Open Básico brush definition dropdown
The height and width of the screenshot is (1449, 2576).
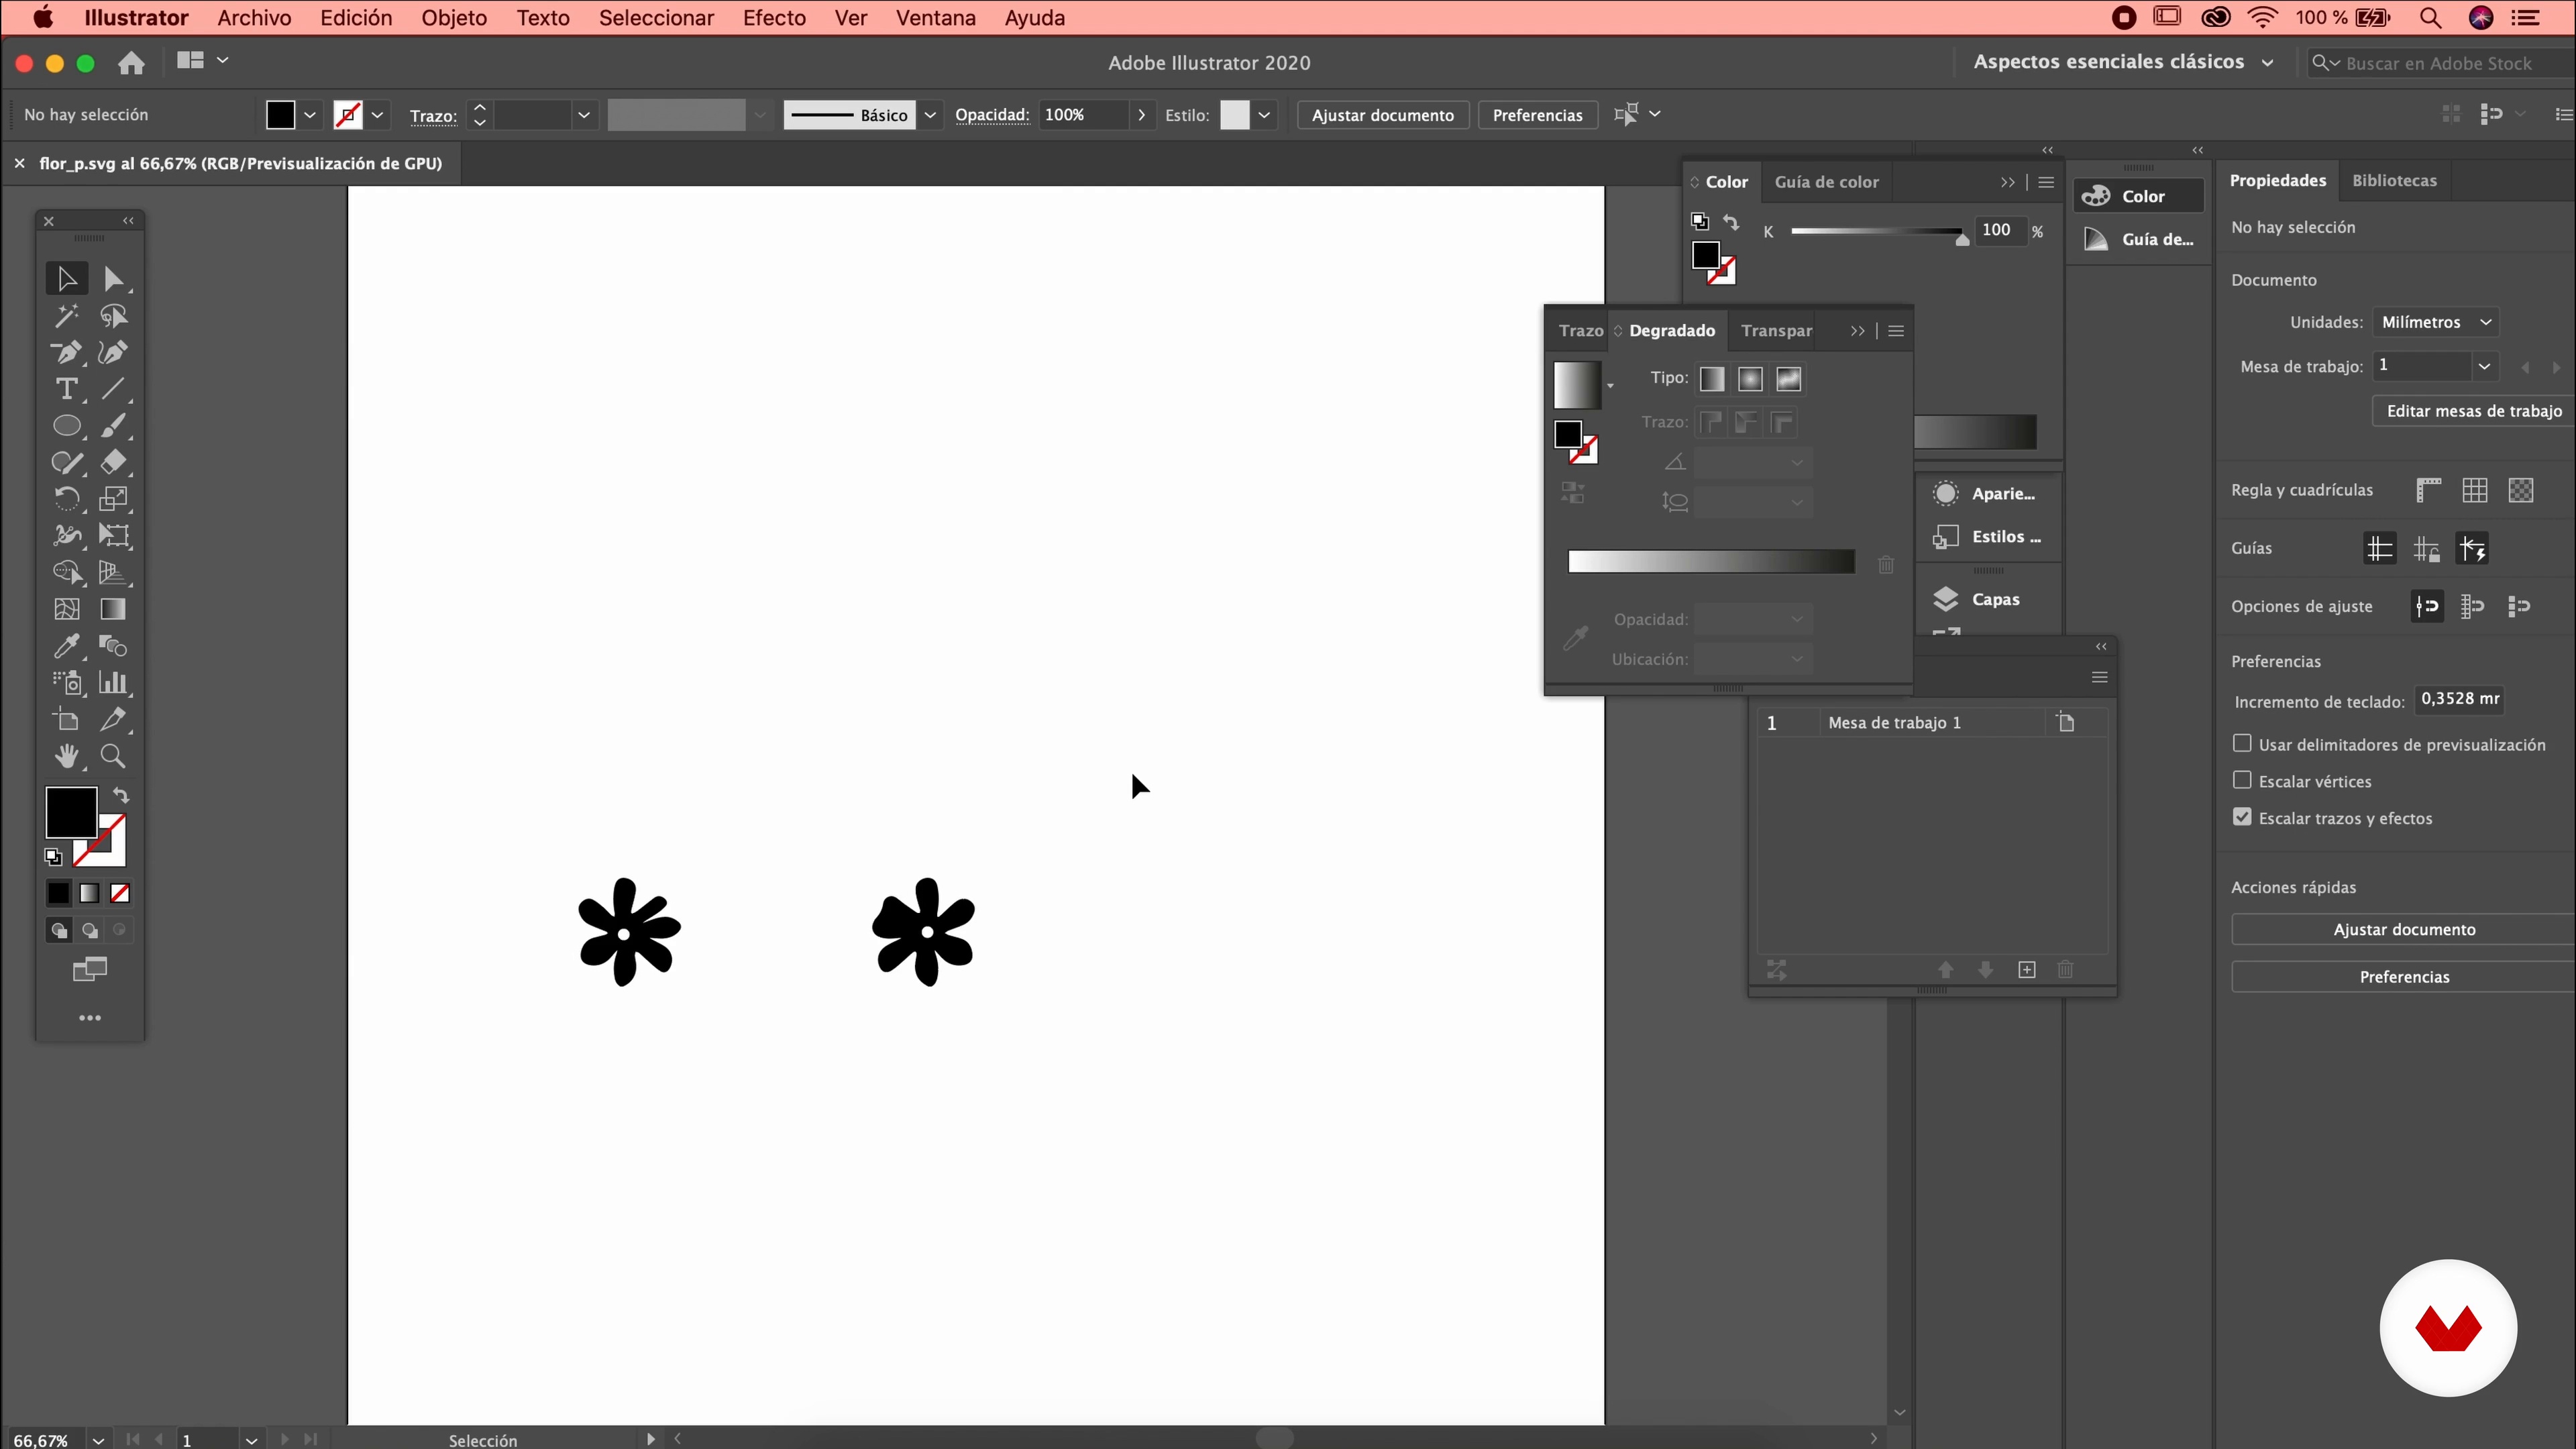click(x=930, y=115)
